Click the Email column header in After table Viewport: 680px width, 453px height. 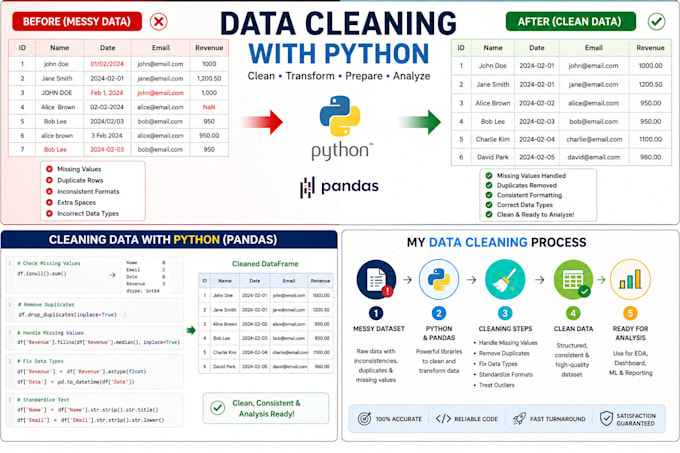click(x=594, y=48)
